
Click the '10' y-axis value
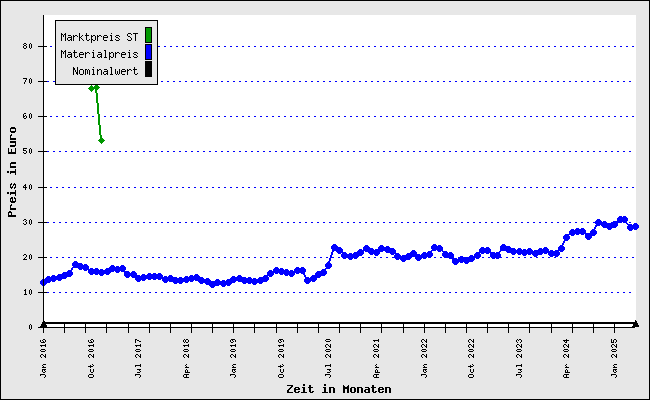pos(27,293)
